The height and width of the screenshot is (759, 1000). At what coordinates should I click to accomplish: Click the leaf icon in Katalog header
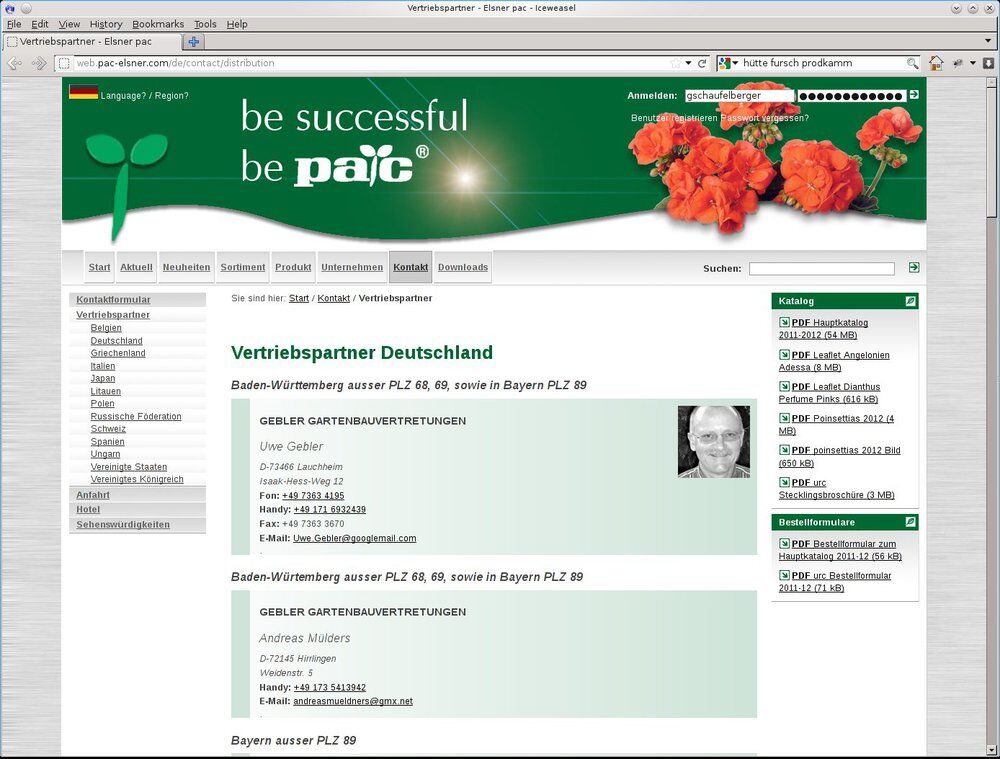pyautogui.click(x=910, y=301)
